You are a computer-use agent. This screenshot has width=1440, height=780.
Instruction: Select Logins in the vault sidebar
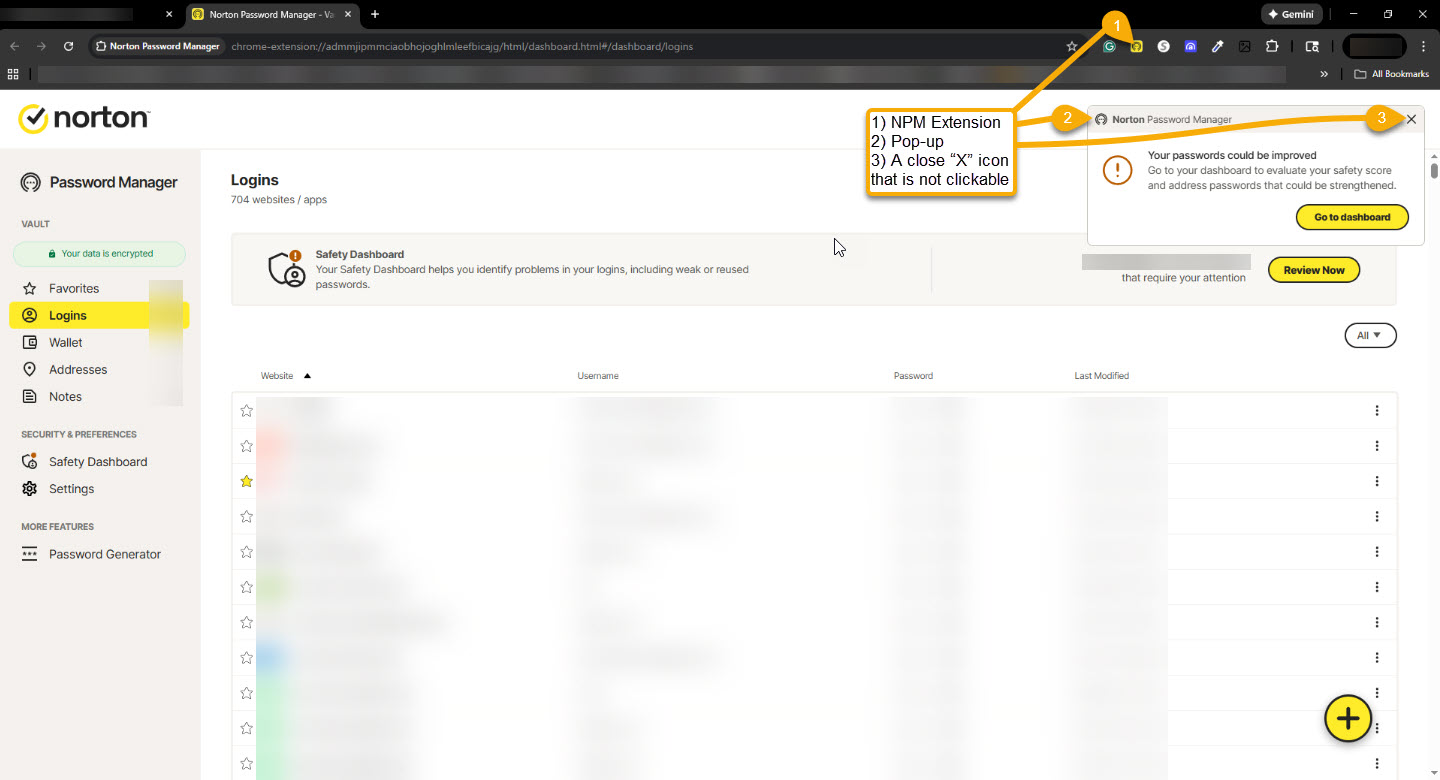(x=70, y=315)
